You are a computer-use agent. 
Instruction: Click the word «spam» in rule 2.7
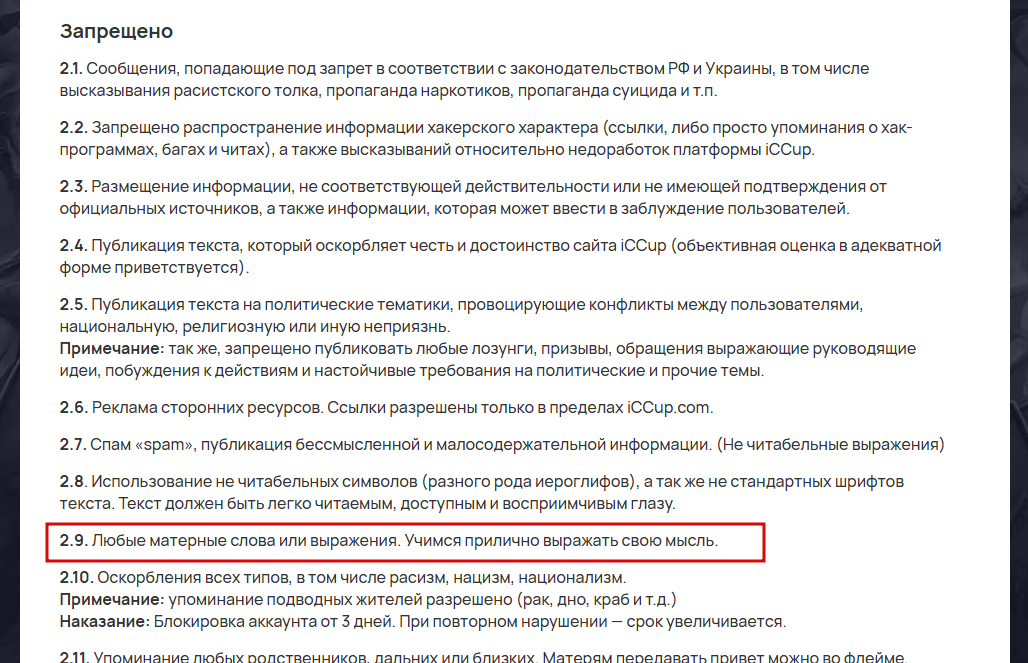165,444
